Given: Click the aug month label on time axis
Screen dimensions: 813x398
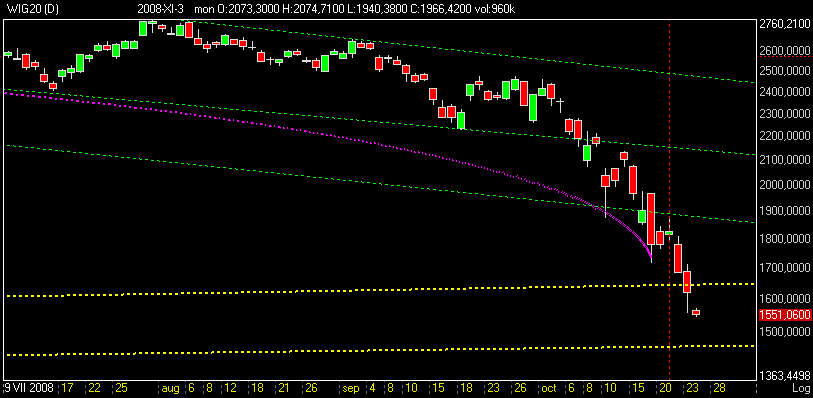Looking at the screenshot, I should (170, 388).
